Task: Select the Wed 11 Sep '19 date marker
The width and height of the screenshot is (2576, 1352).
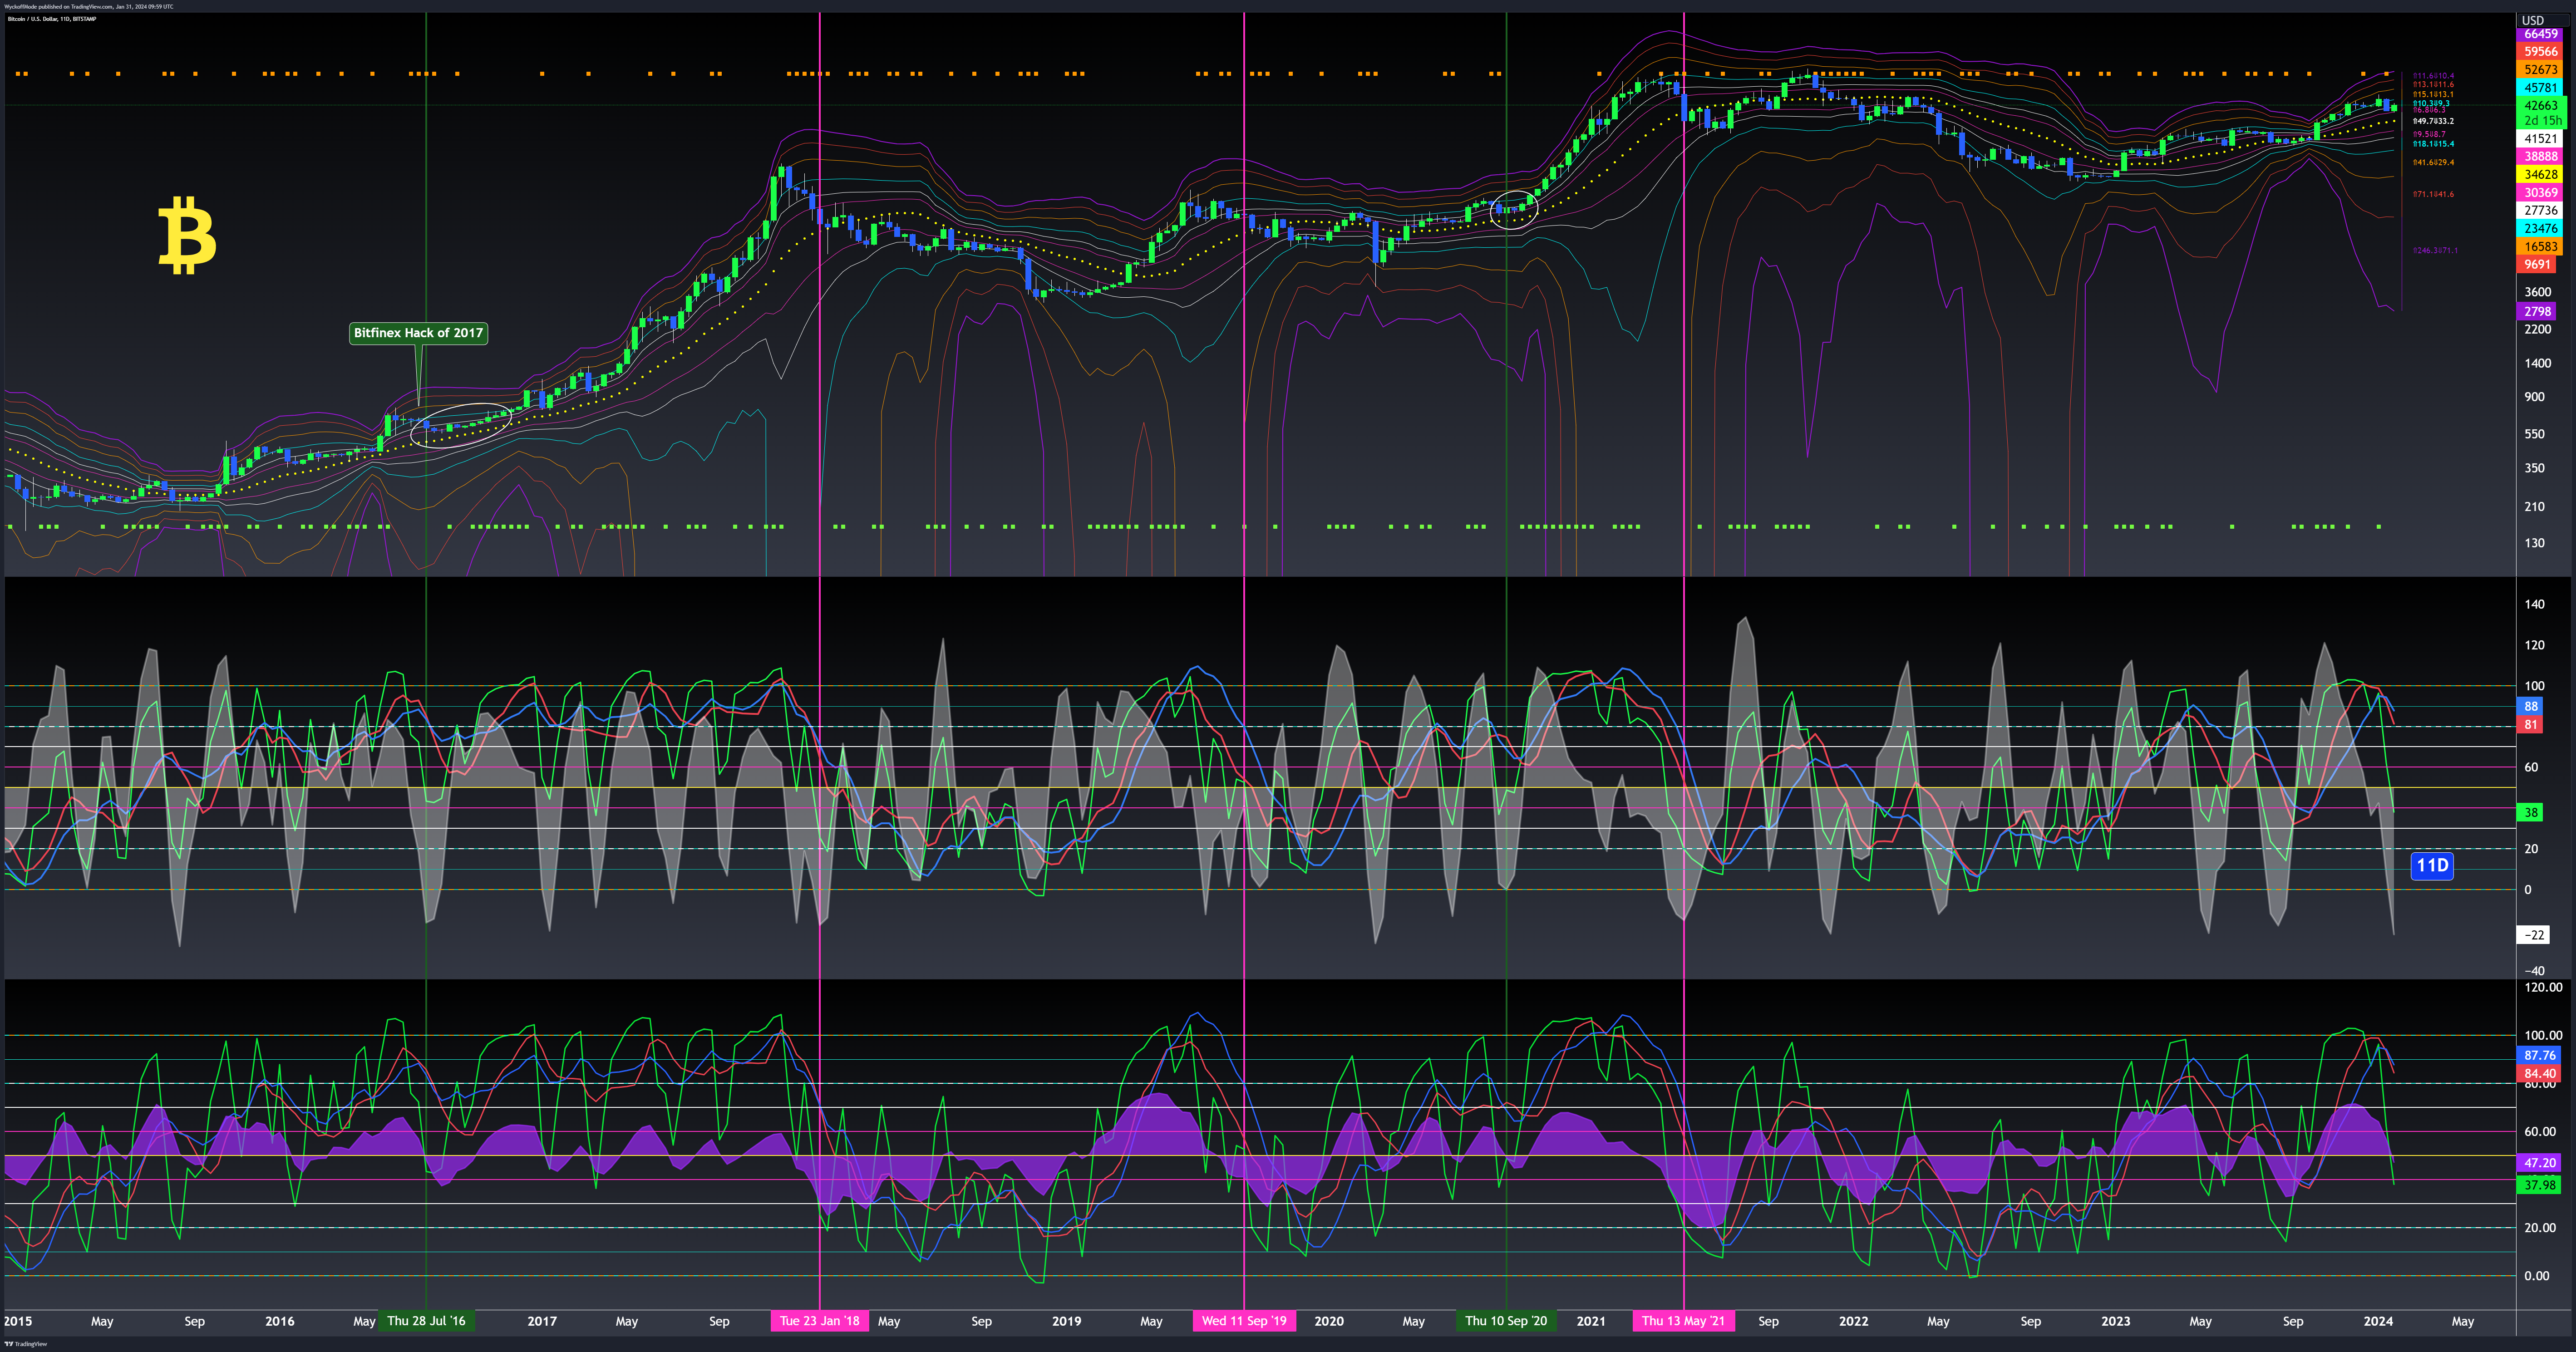Action: [1244, 1321]
